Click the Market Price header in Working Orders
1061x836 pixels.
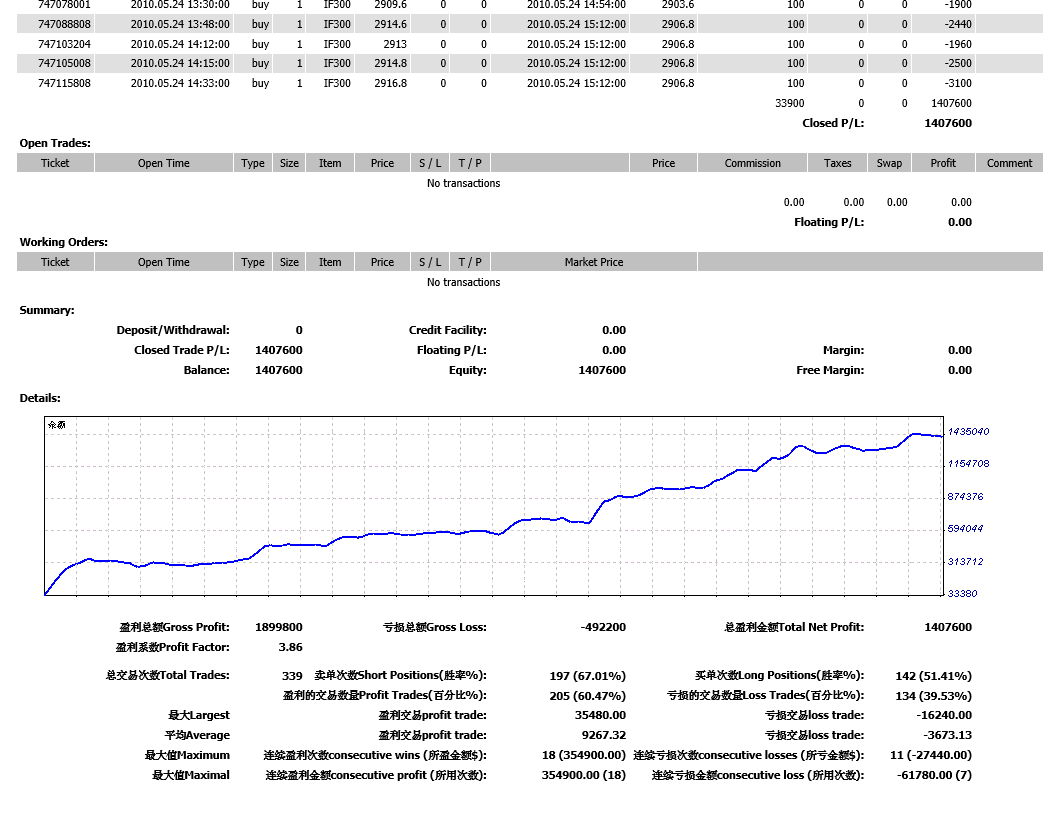[x=593, y=262]
